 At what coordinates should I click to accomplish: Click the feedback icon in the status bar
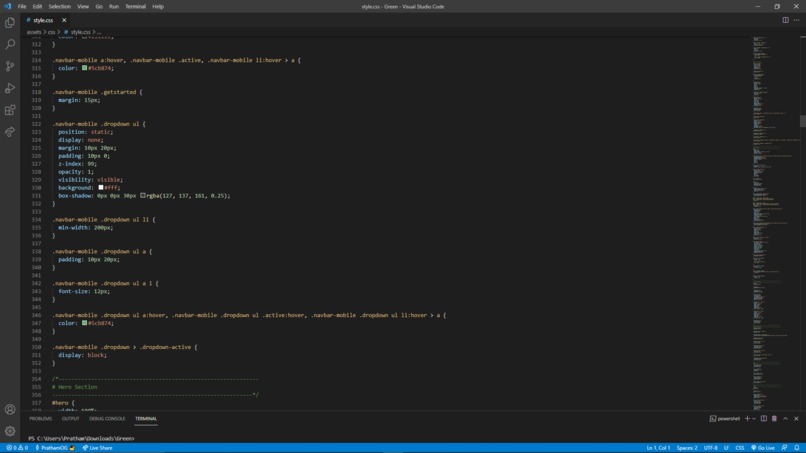(x=784, y=448)
